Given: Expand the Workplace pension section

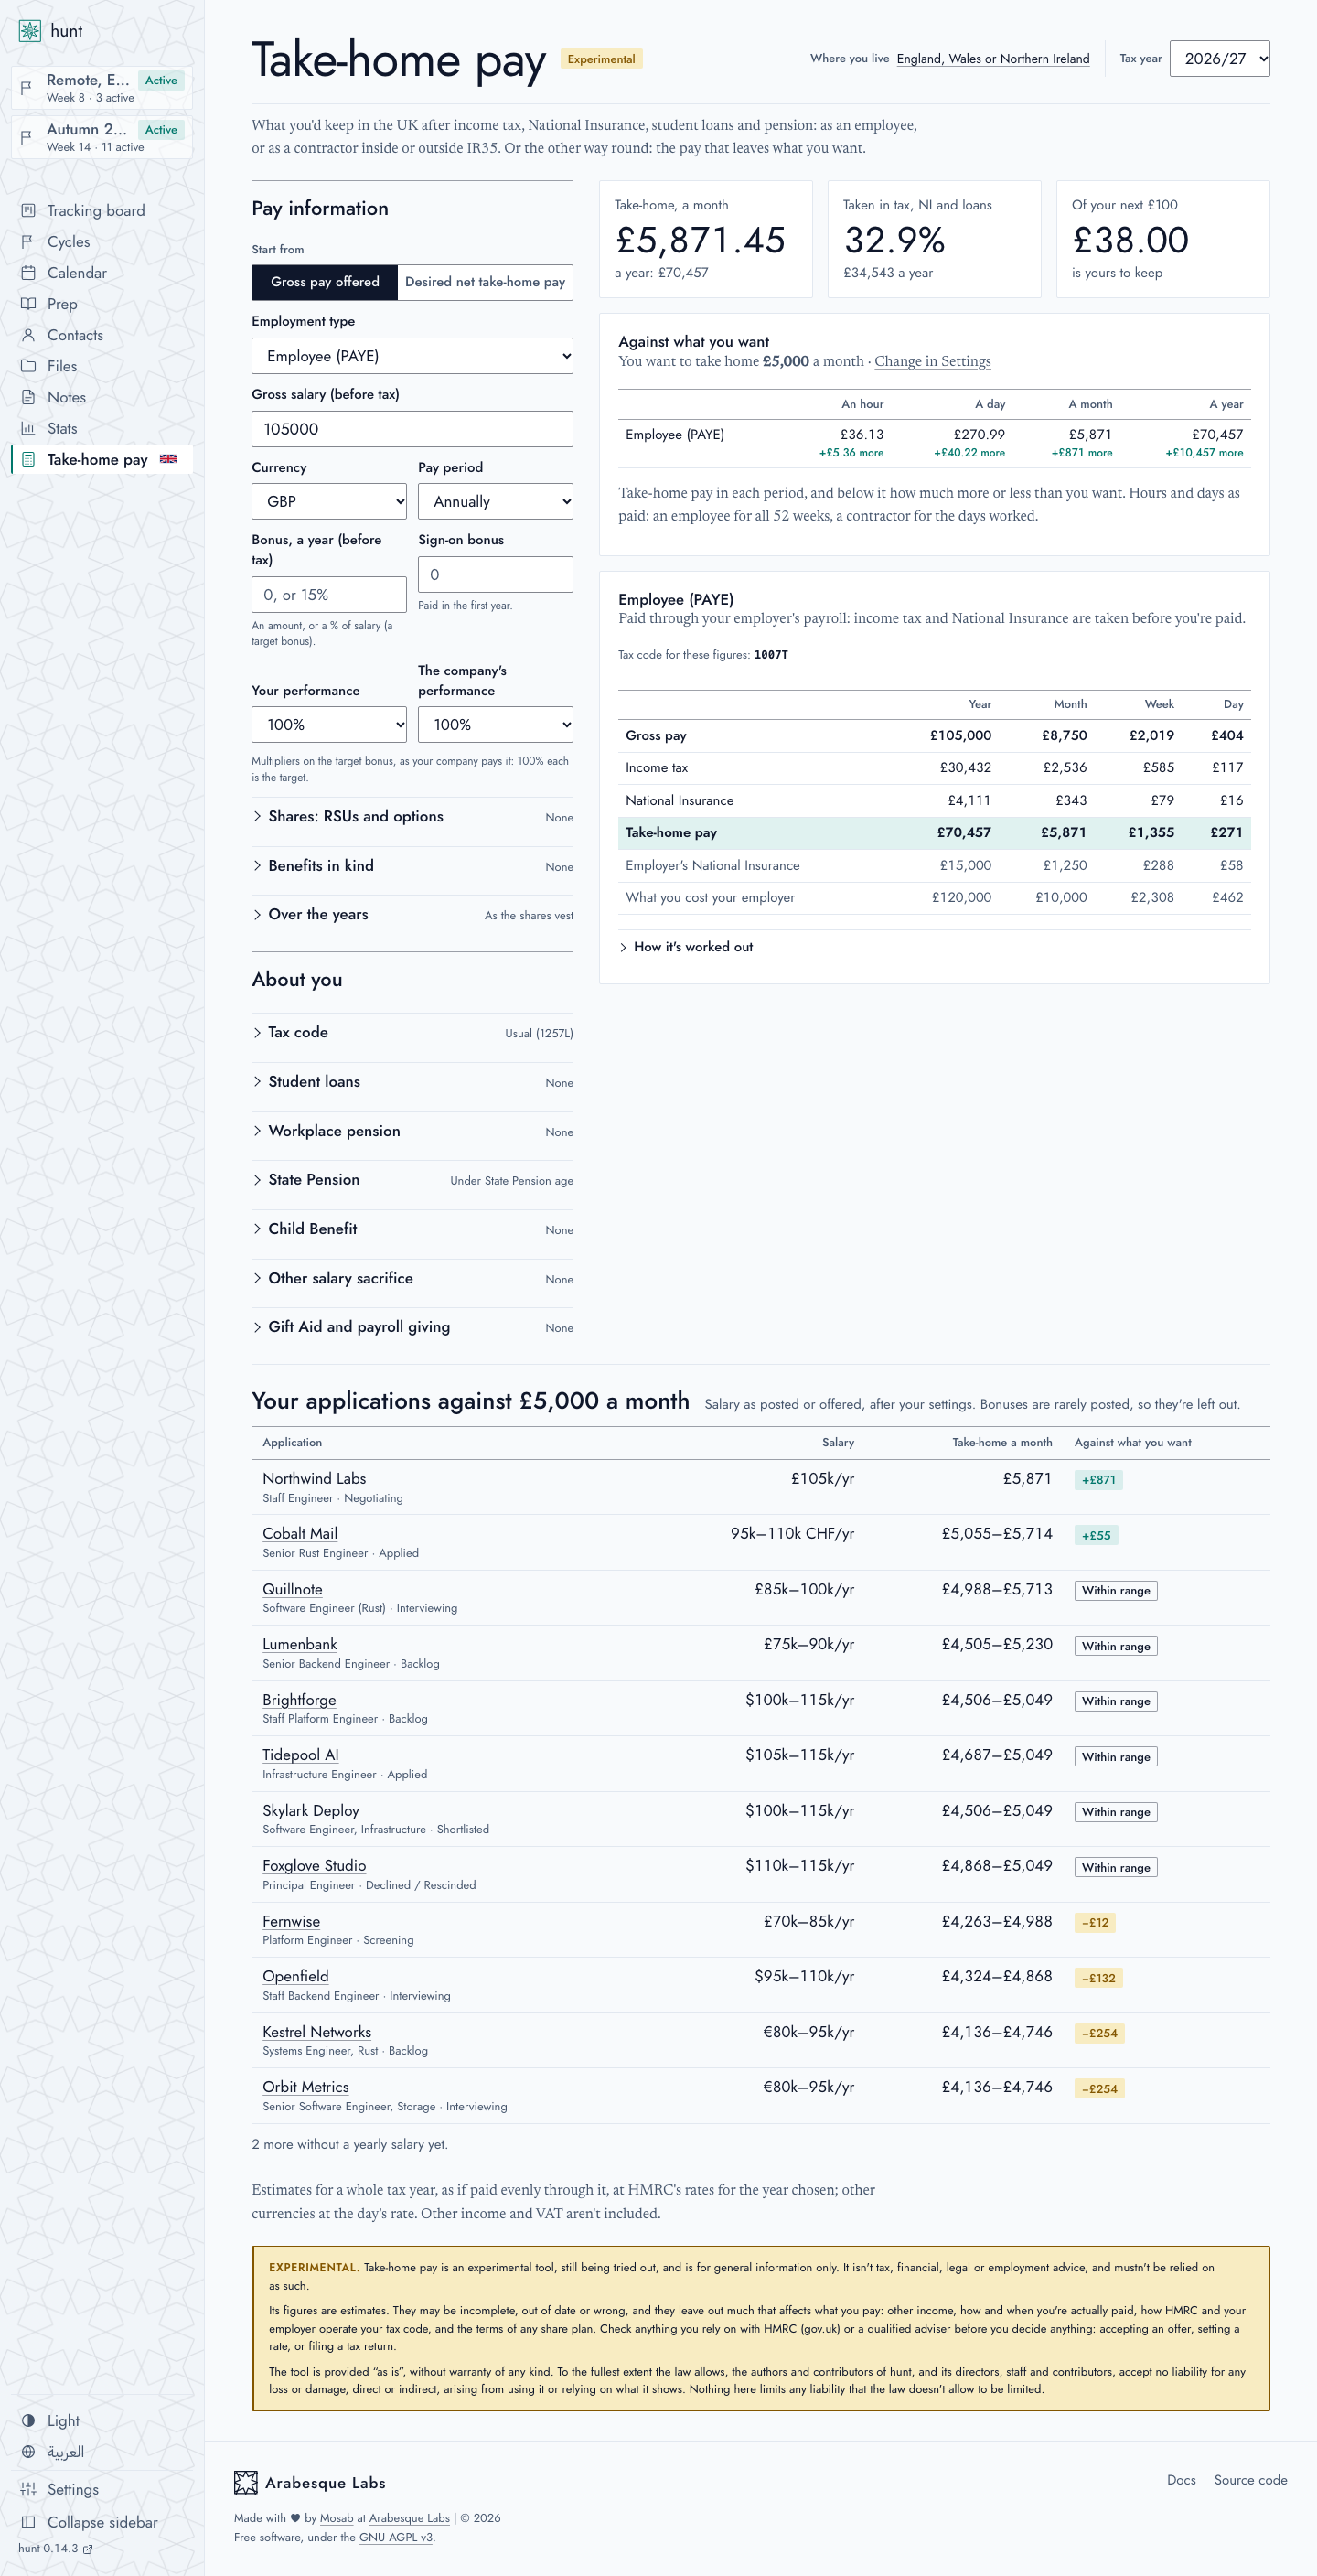Looking at the screenshot, I should (412, 1131).
